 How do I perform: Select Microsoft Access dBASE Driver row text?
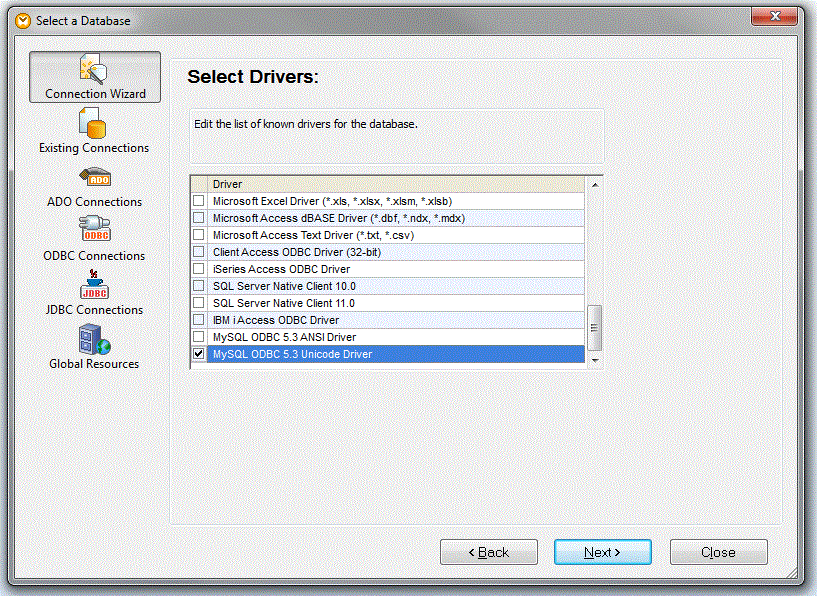[x=339, y=218]
